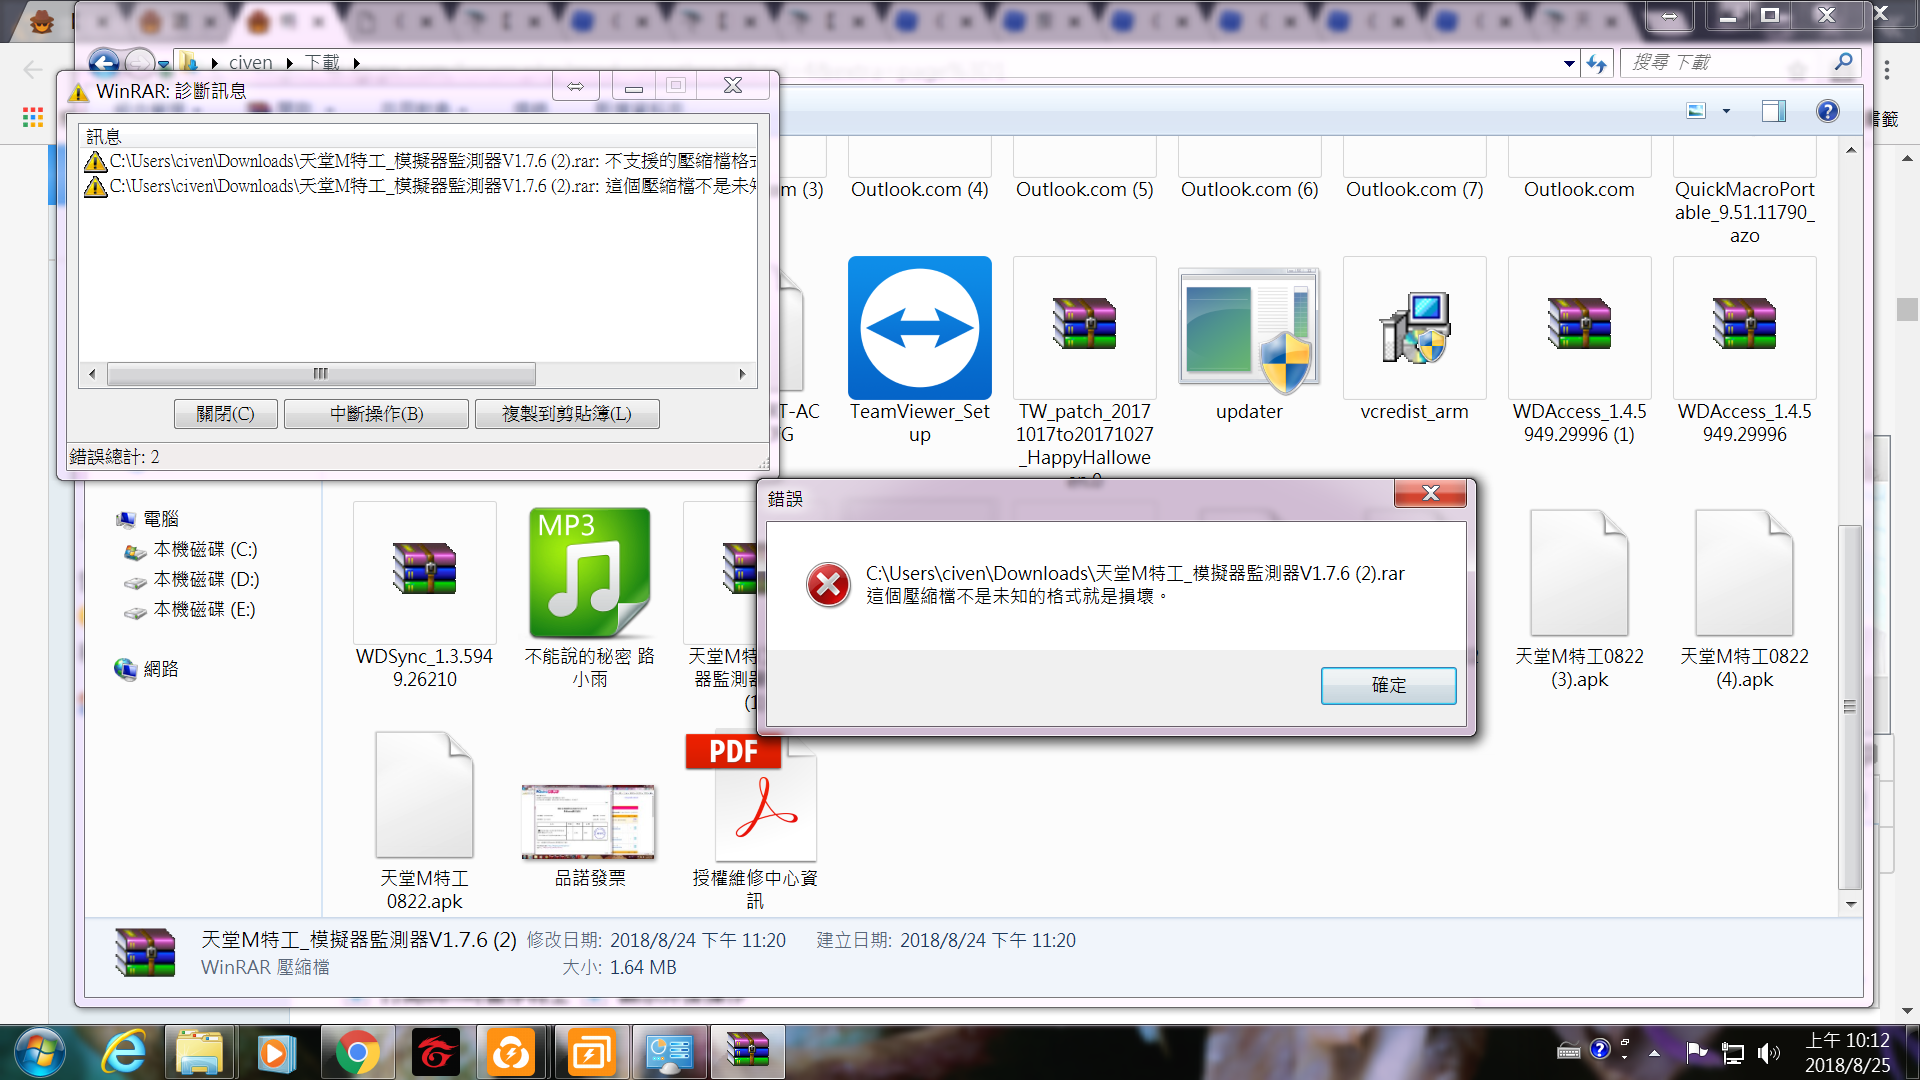Click 中斷操作(B) button
Image resolution: width=1920 pixels, height=1080 pixels.
tap(376, 414)
